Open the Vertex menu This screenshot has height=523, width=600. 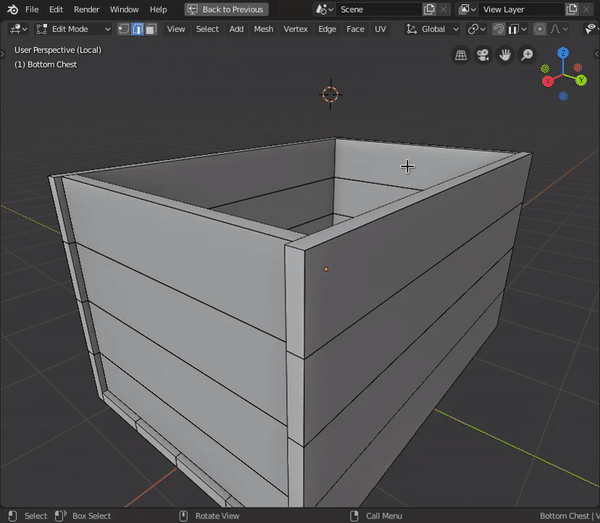[295, 29]
